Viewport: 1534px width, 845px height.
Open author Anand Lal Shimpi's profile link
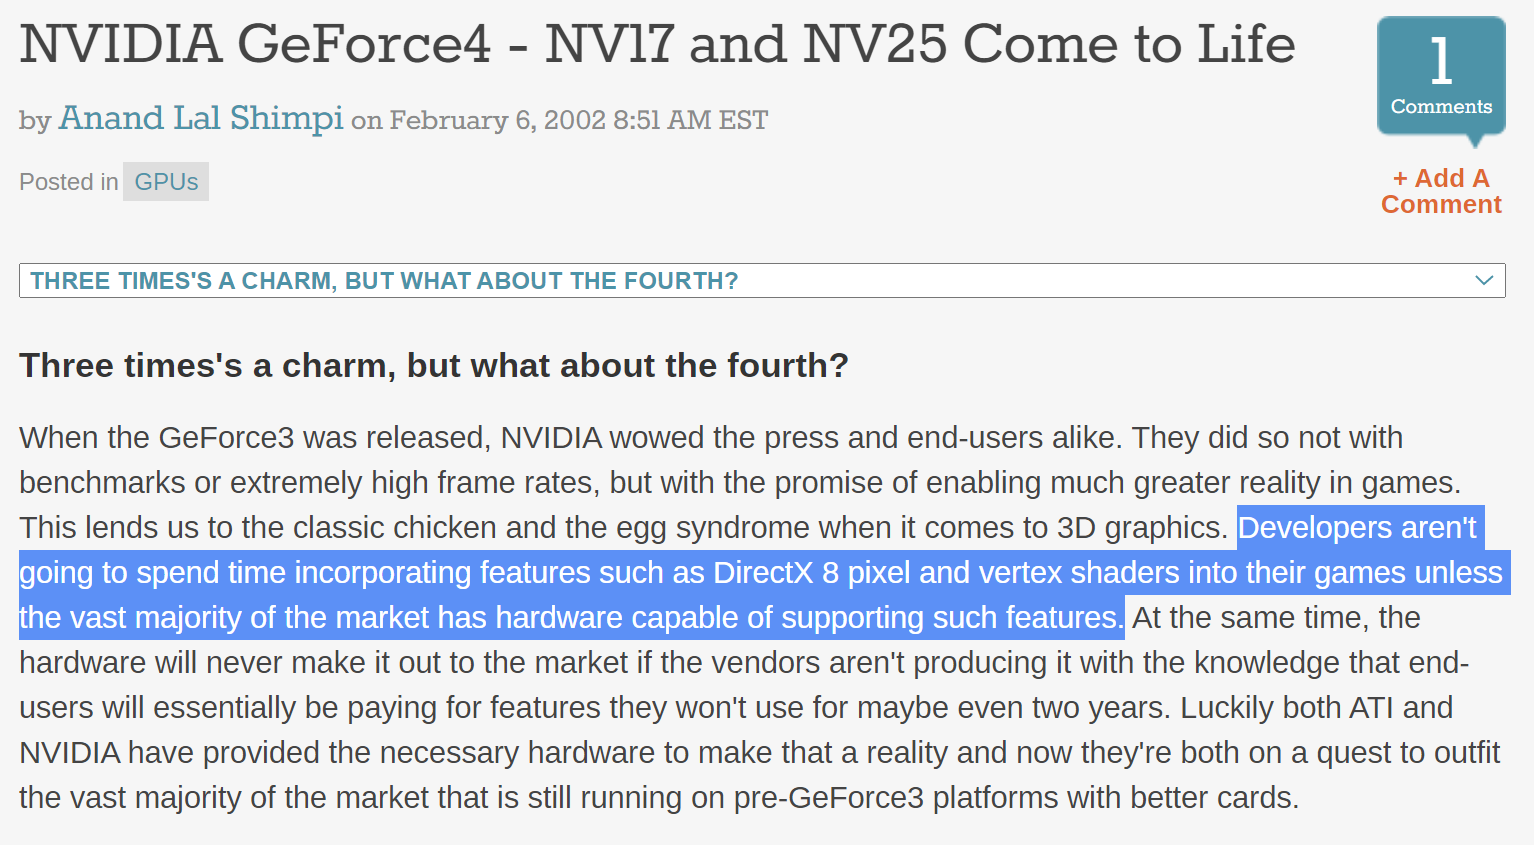(x=201, y=119)
